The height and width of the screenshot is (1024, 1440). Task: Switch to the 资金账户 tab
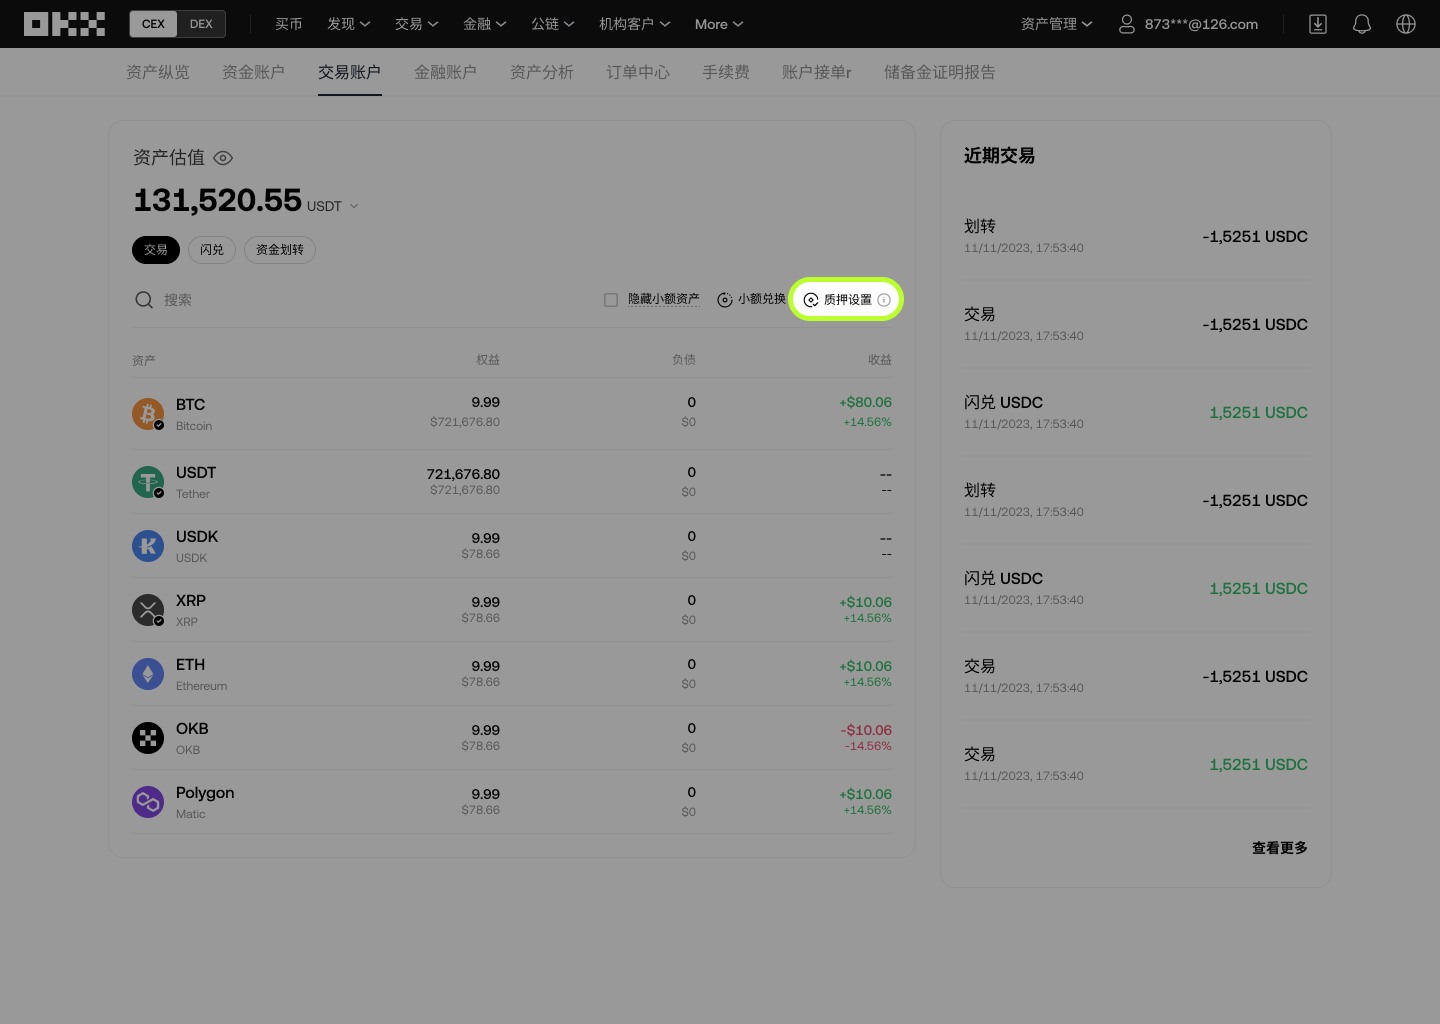click(253, 72)
